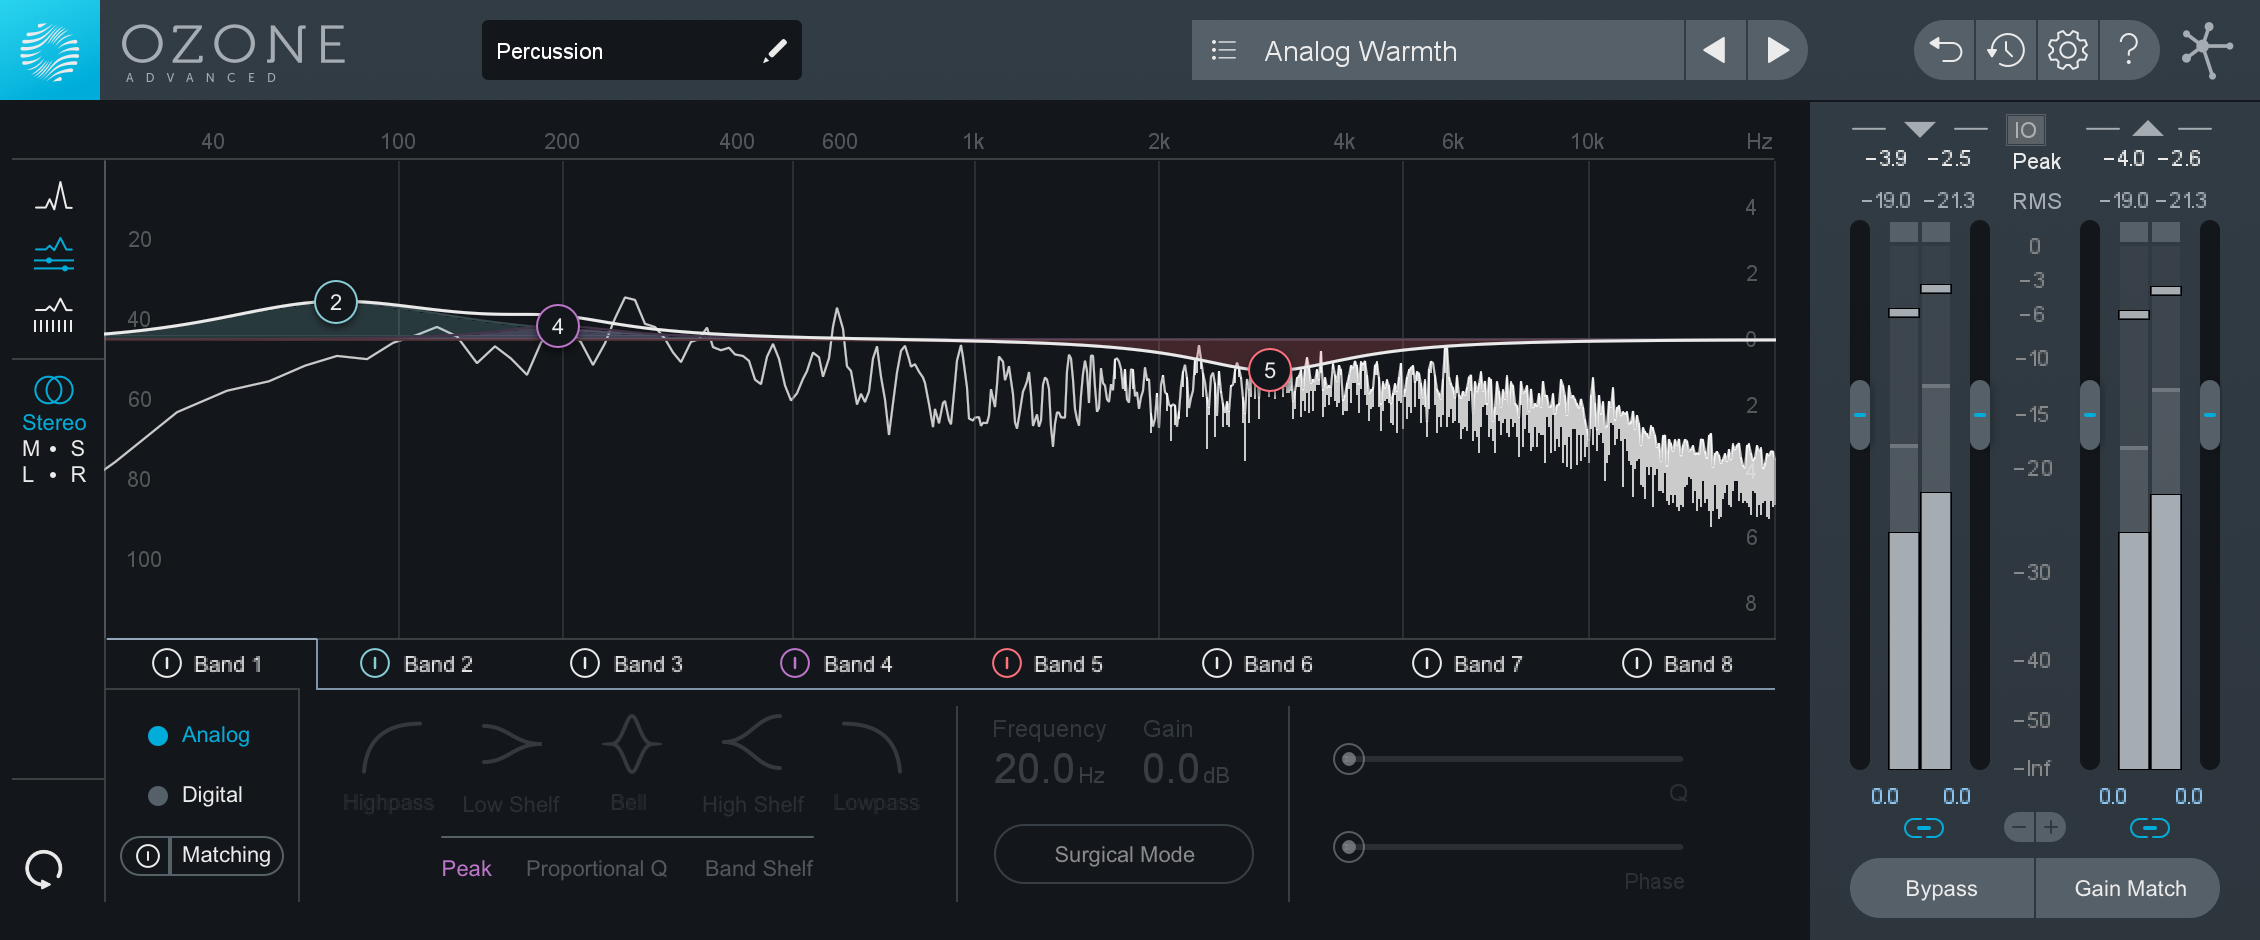Click the reset loop icon at bottom left

click(44, 869)
